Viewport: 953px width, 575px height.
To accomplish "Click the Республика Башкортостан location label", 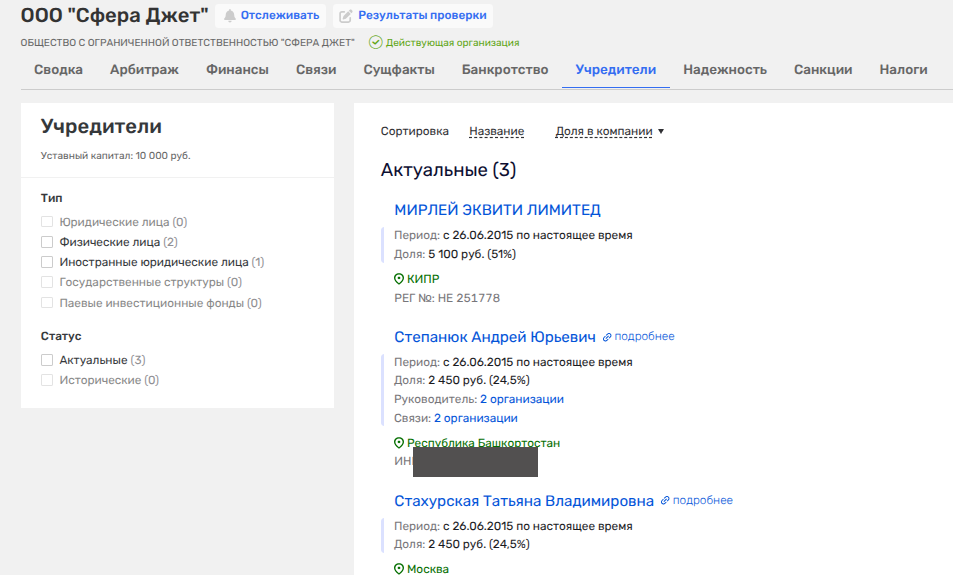I will (x=483, y=442).
